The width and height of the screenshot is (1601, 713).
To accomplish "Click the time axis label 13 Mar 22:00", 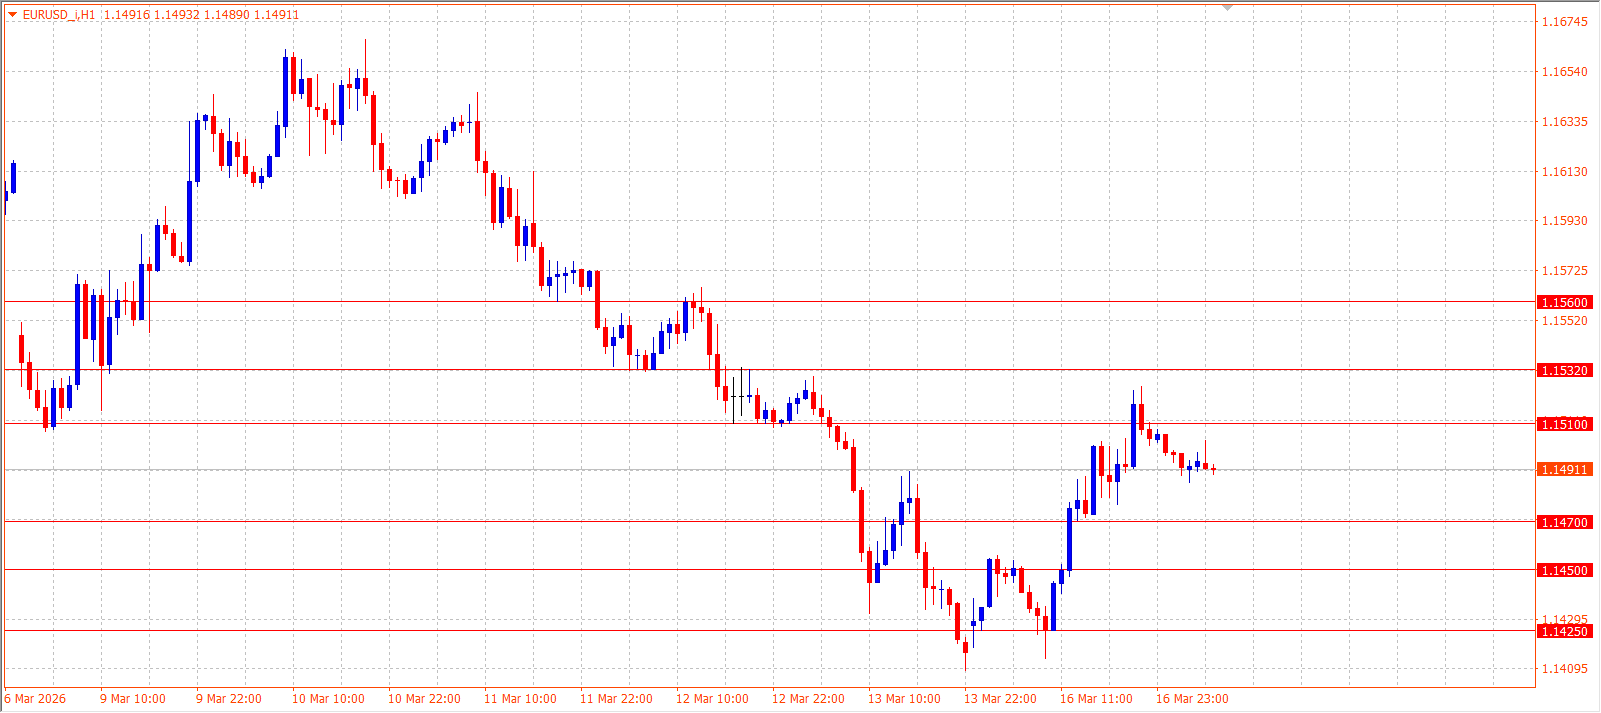I will tap(1000, 699).
